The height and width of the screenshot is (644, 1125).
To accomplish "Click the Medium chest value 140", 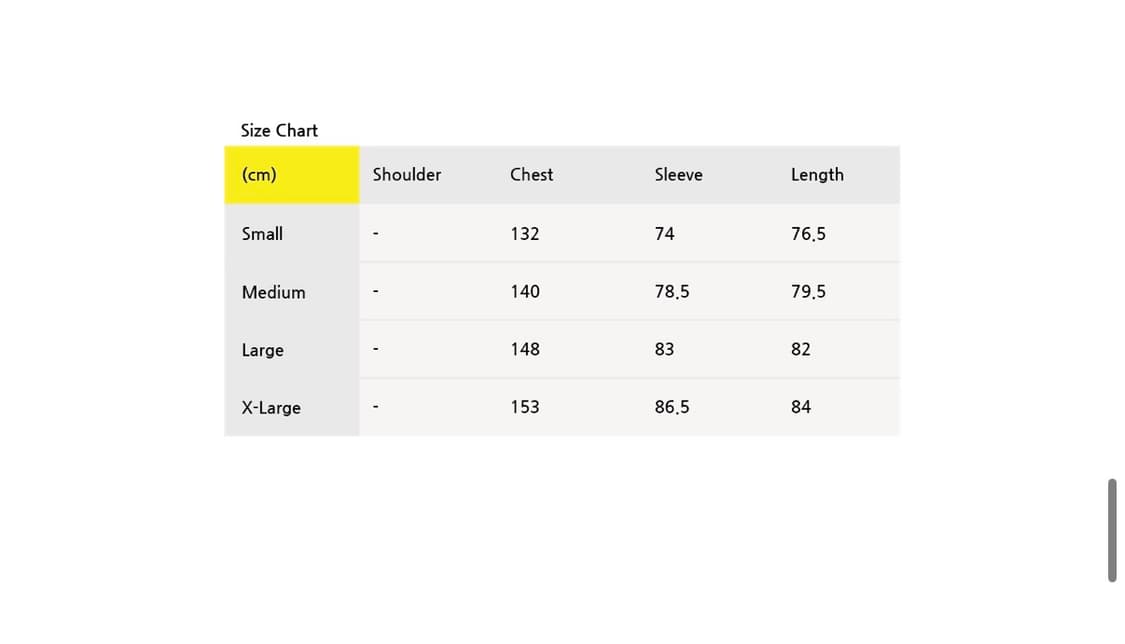I will [524, 291].
